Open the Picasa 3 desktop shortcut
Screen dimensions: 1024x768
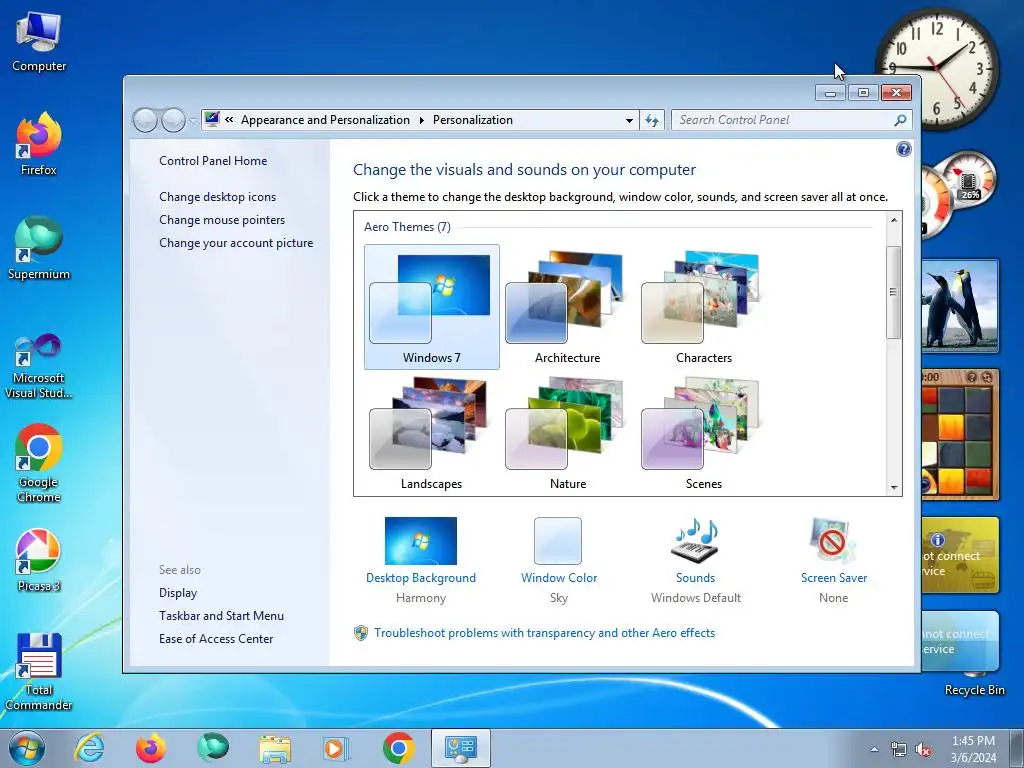[39, 560]
